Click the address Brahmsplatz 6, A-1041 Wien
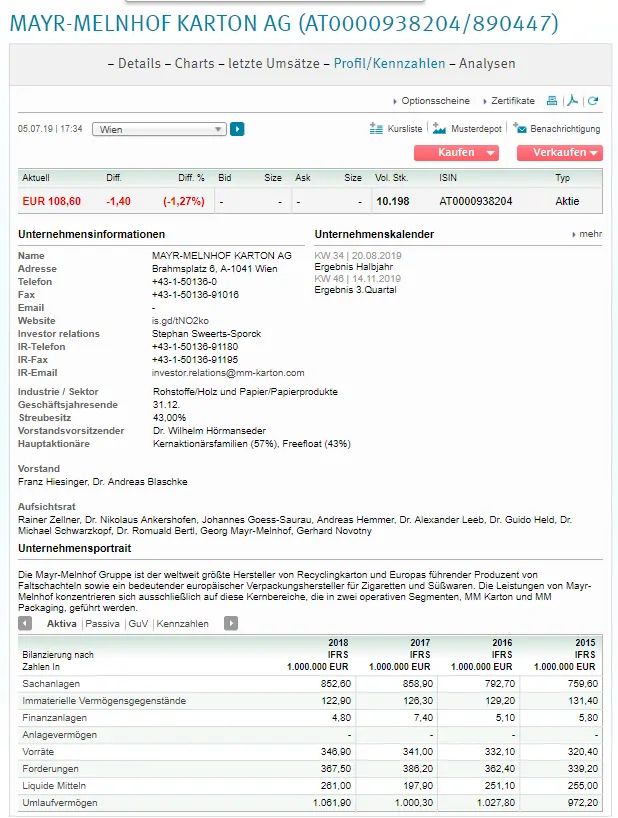The width and height of the screenshot is (618, 818). (214, 269)
